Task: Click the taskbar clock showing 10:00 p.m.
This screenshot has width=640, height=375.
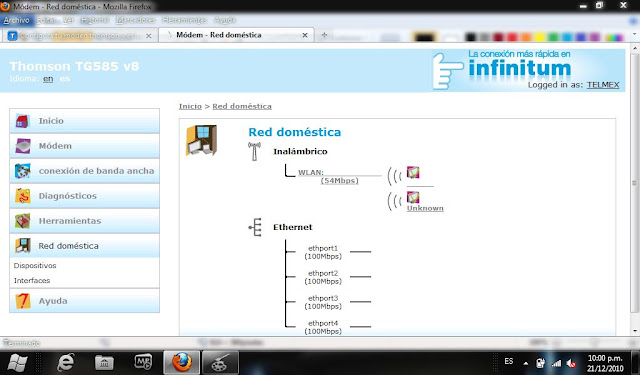Action: [605, 363]
